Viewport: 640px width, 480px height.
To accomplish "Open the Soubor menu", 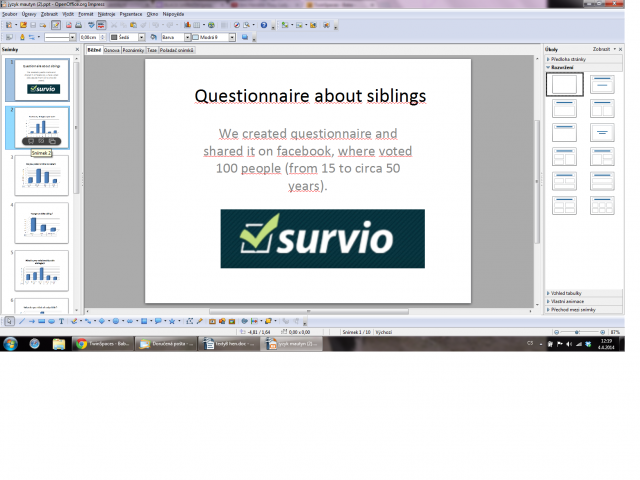I will coord(9,14).
